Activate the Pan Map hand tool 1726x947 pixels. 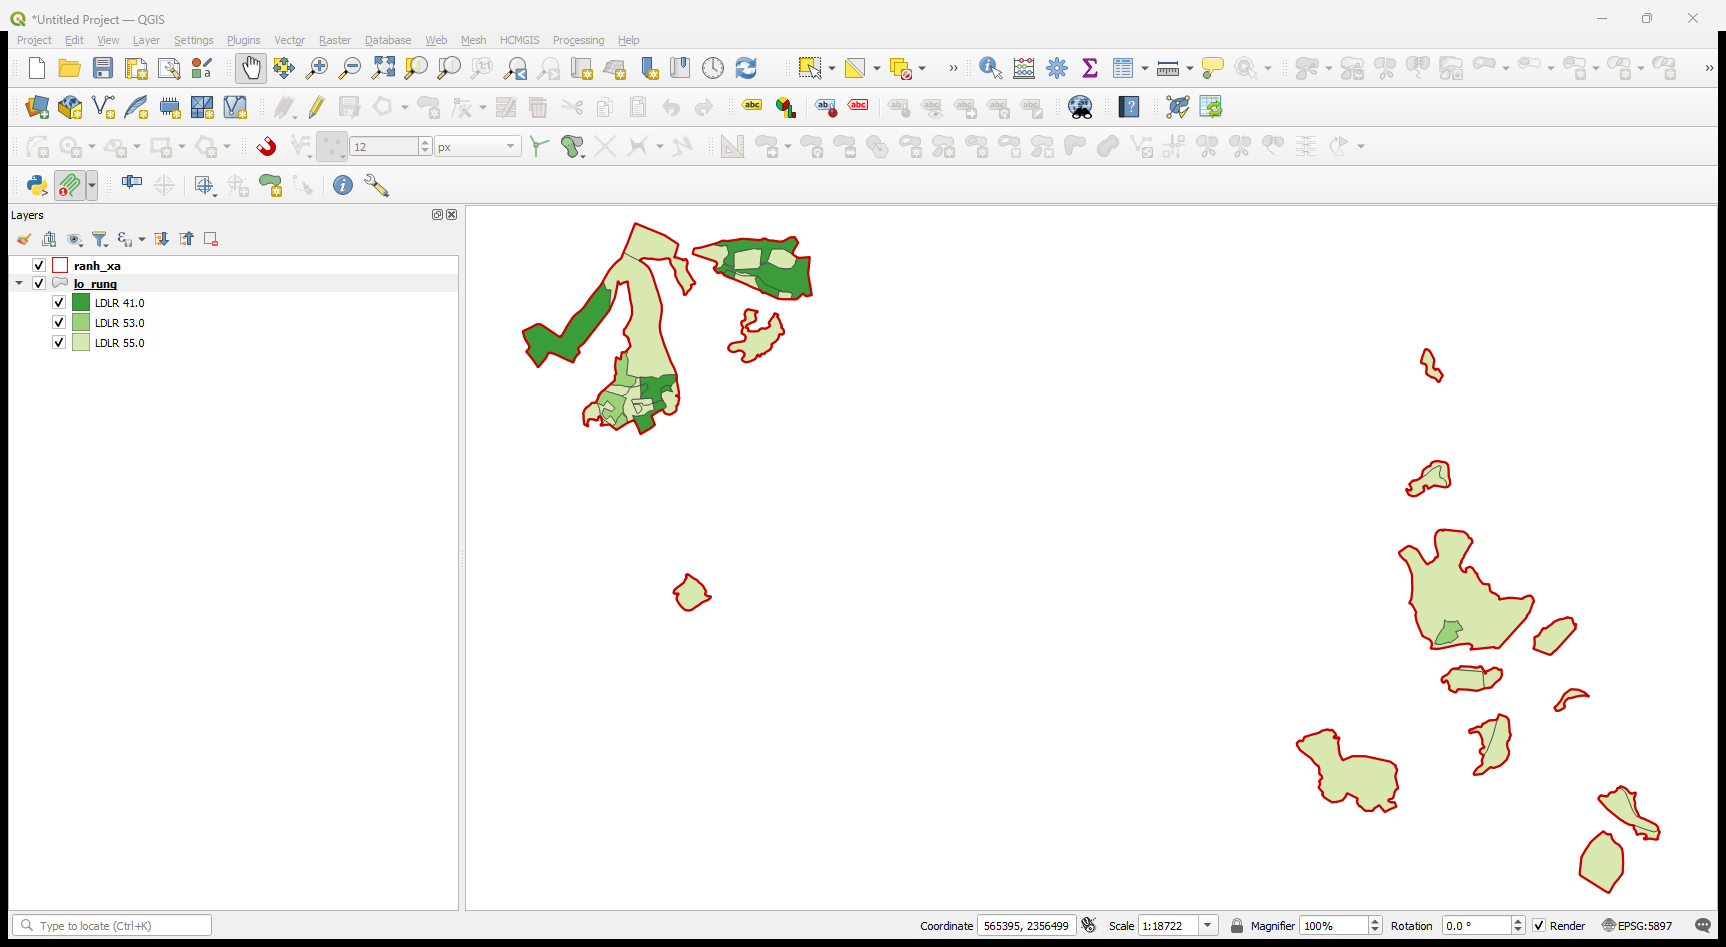click(x=251, y=68)
